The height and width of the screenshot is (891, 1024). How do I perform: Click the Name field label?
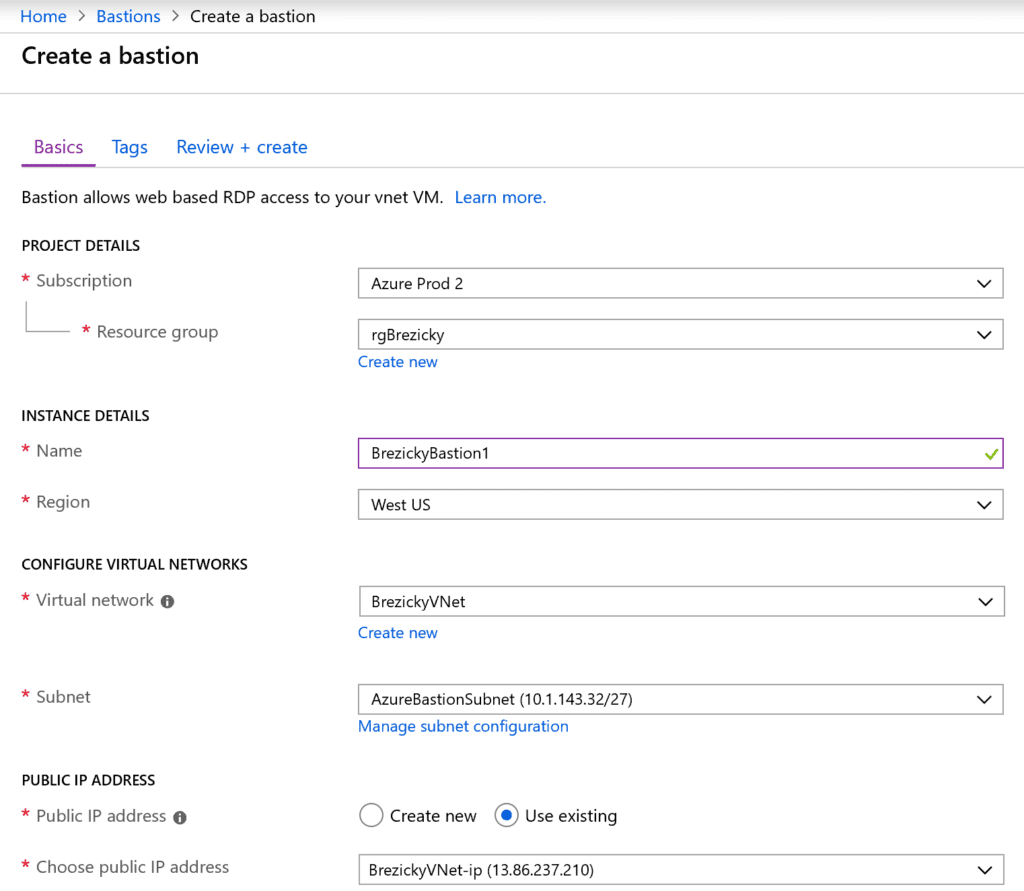[x=59, y=451]
